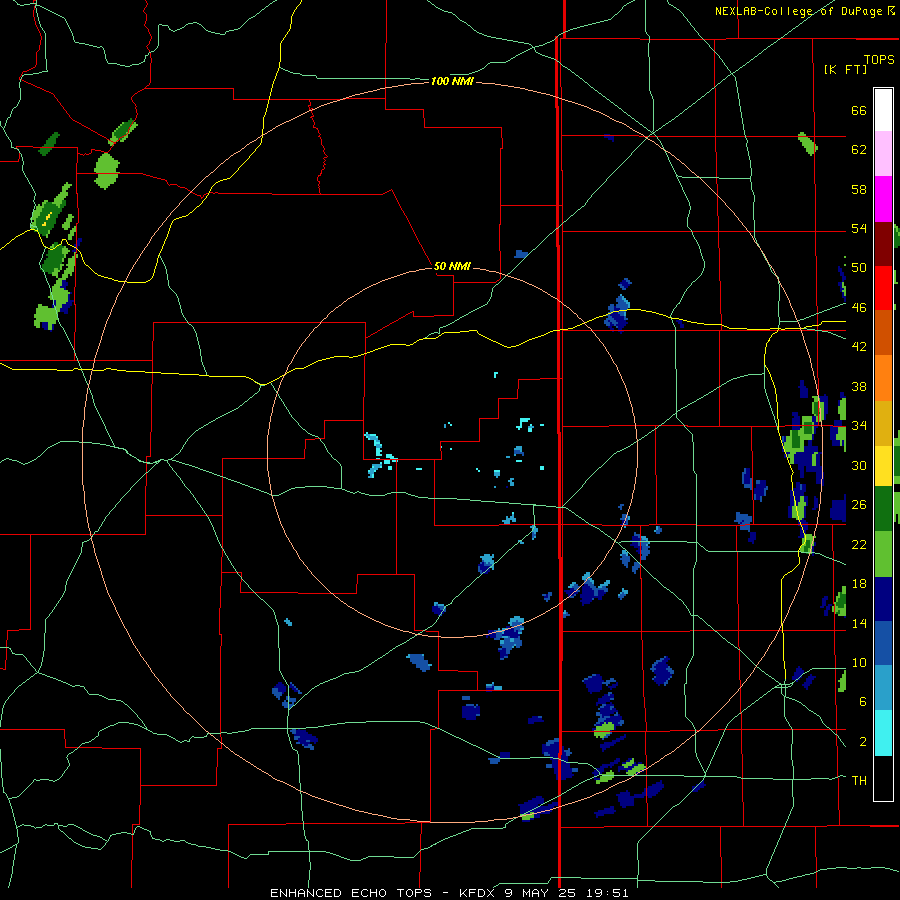Pick the medium blue legend swatch
The image size is (900, 900).
[883, 643]
